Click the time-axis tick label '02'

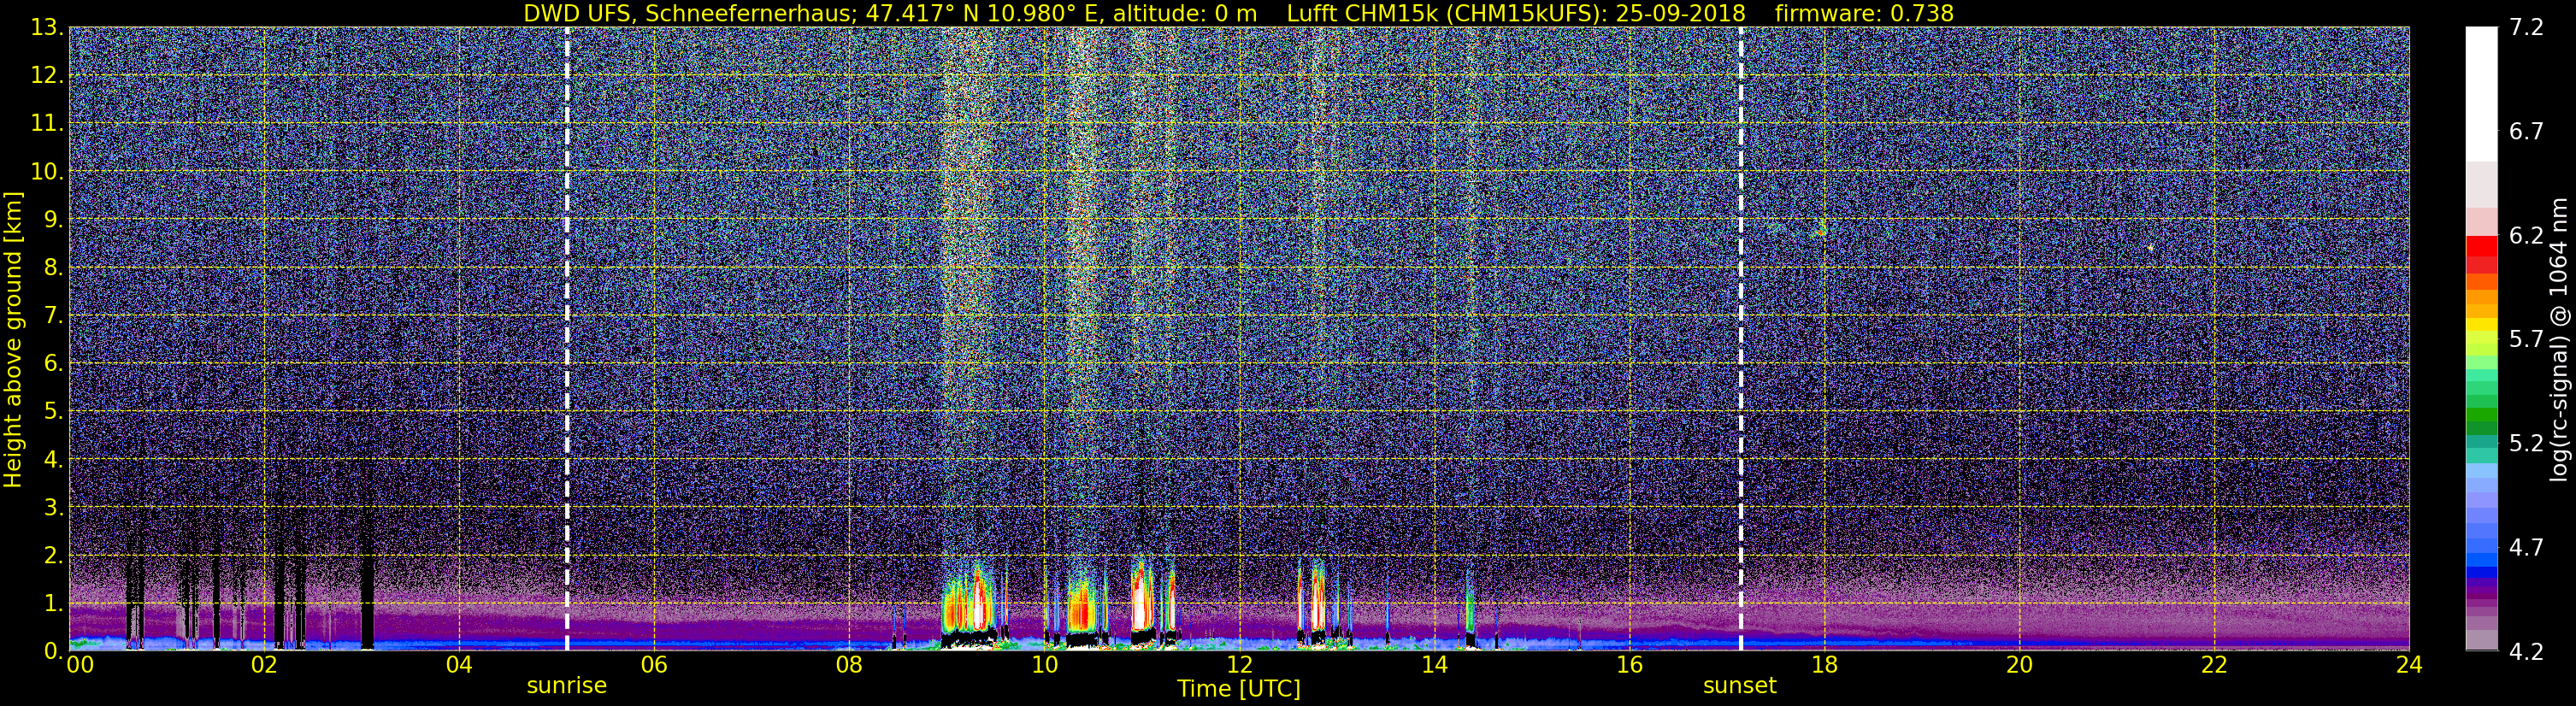[264, 666]
